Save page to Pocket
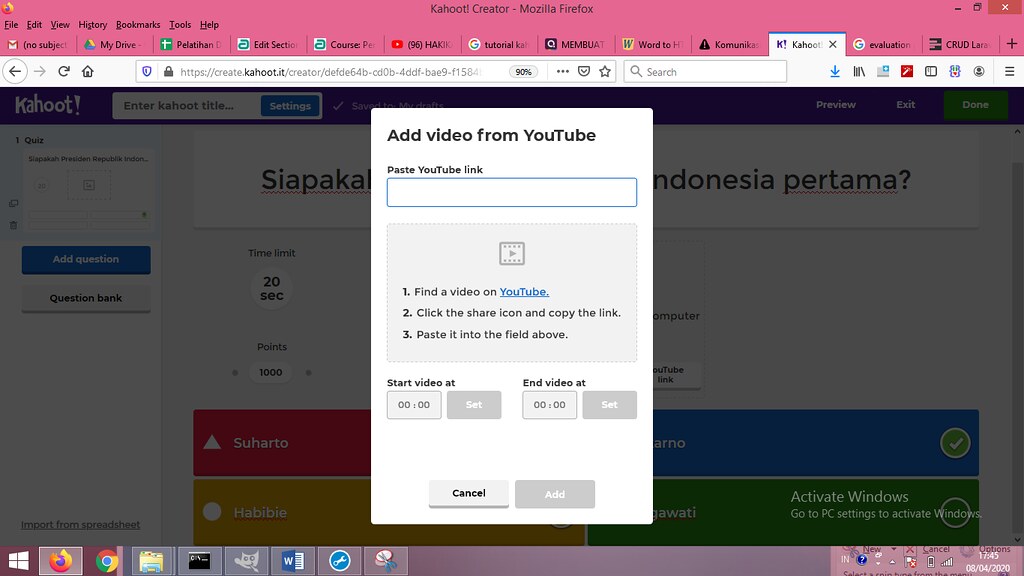Viewport: 1024px width, 576px height. (584, 71)
